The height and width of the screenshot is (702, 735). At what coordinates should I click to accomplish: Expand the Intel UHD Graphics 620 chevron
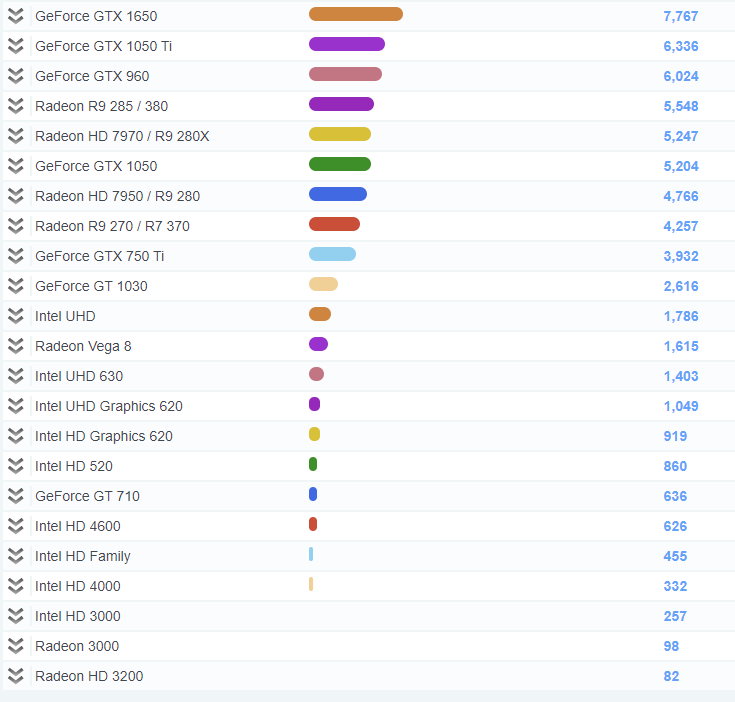click(15, 406)
